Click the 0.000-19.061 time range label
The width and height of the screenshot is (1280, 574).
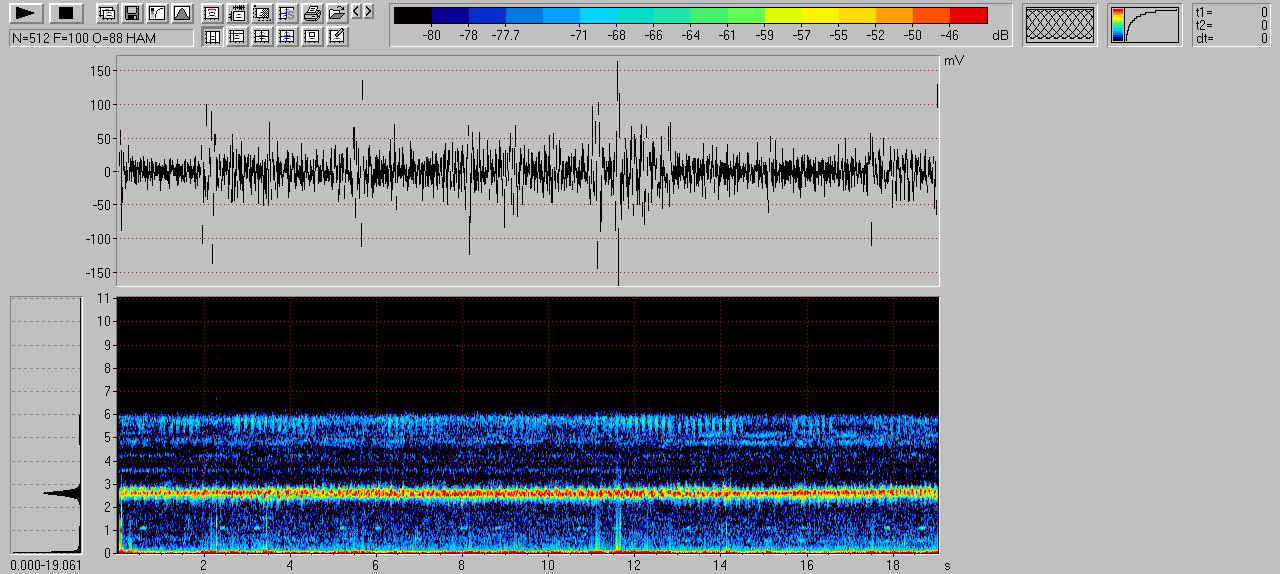(46, 565)
